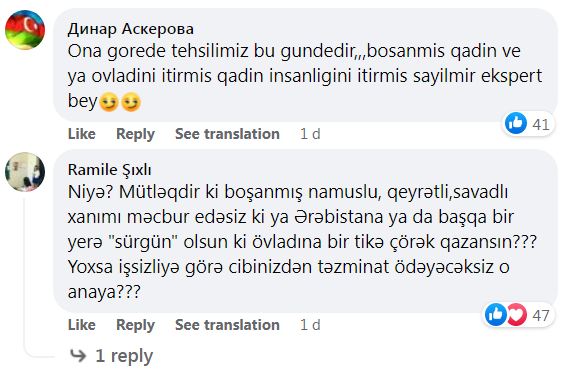Image resolution: width=588 pixels, height=375 pixels.
Task: View the 47 reactions count
Action: coord(541,315)
